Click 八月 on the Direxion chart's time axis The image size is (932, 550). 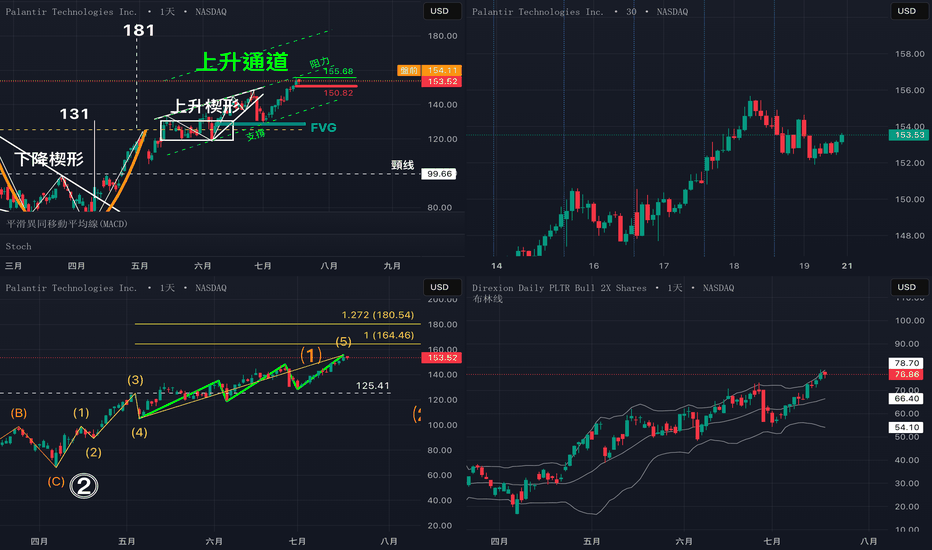[868, 541]
